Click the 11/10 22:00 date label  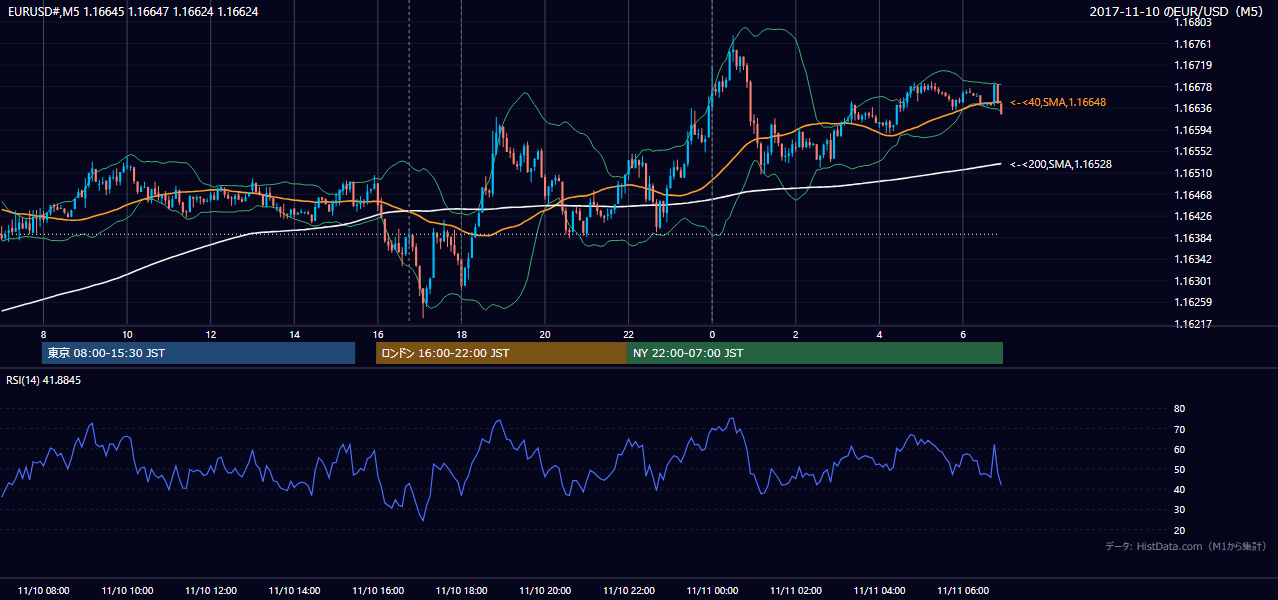[628, 591]
